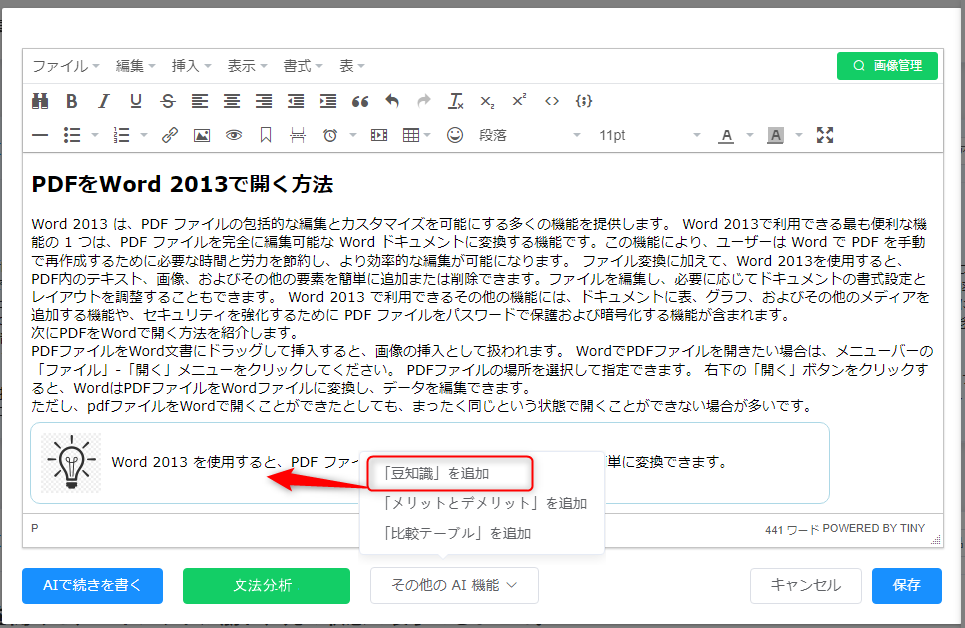965x628 pixels.
Task: Insert a blockquote
Action: (360, 101)
